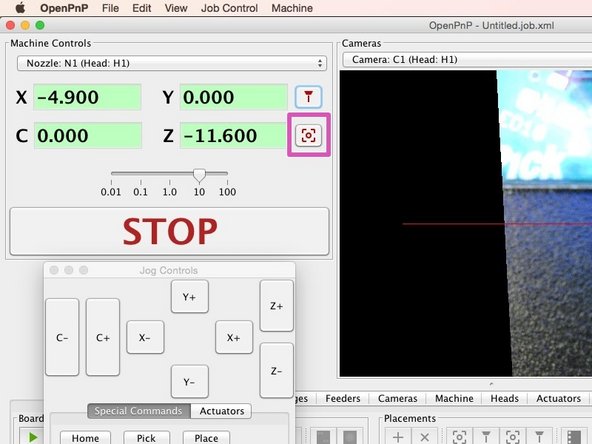Click the Apple menu icon
Viewport: 592px width, 444px height.
tap(20, 8)
